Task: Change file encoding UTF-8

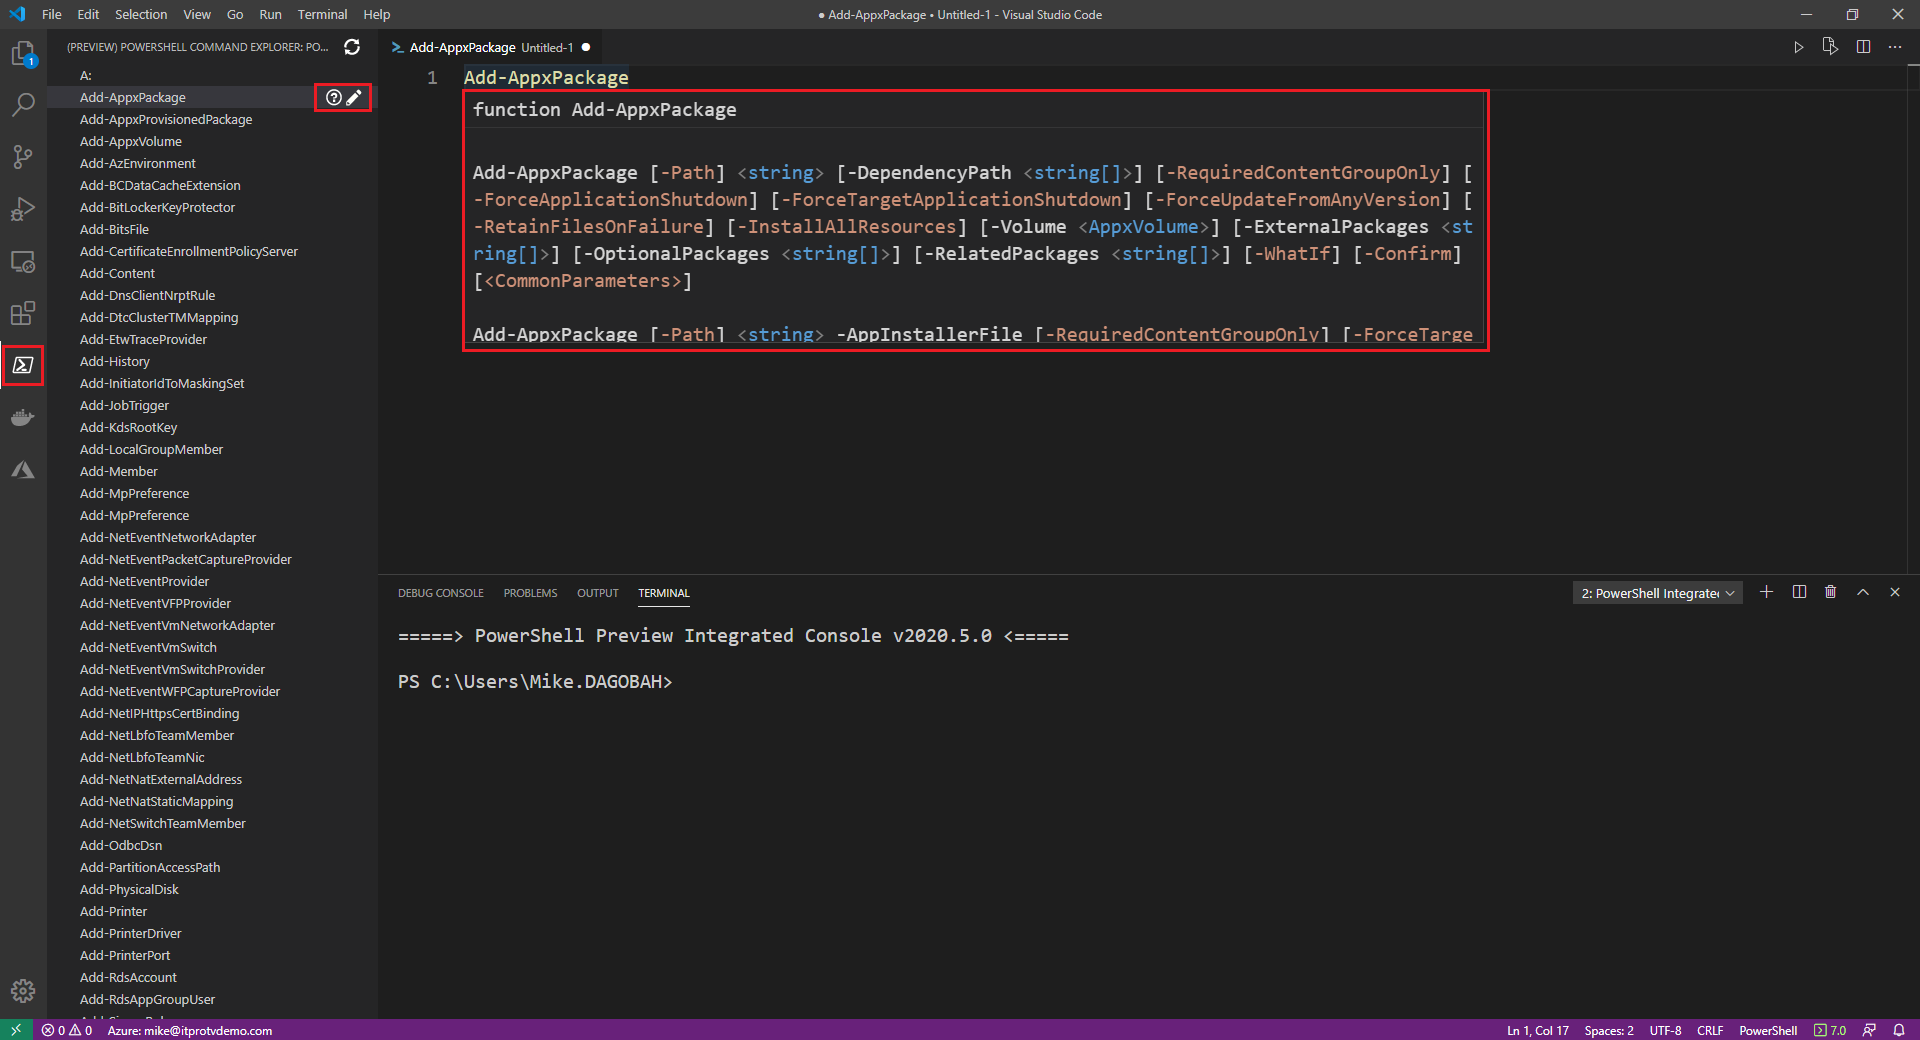Action: (1666, 1030)
